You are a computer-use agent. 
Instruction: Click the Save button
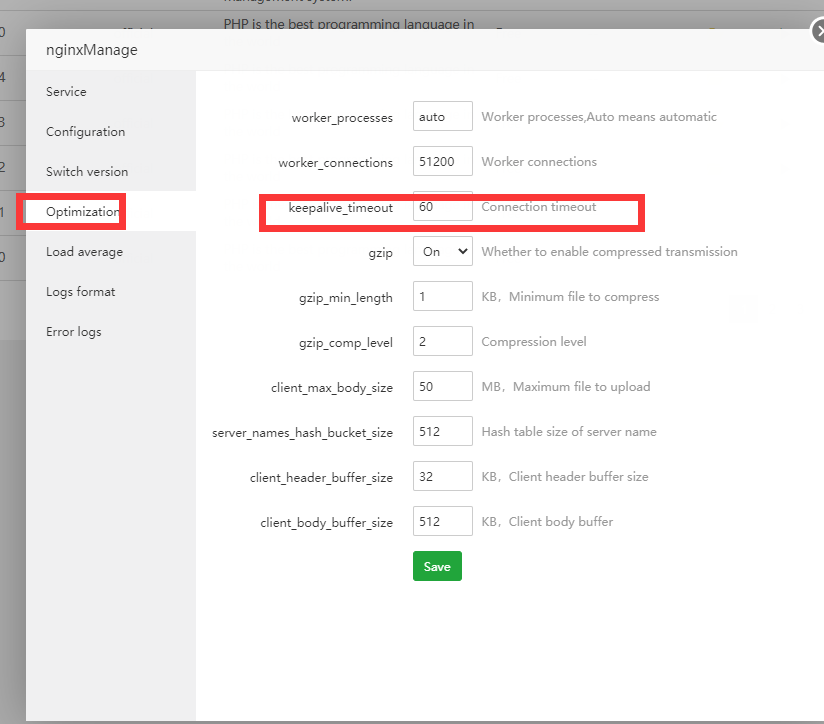[437, 567]
